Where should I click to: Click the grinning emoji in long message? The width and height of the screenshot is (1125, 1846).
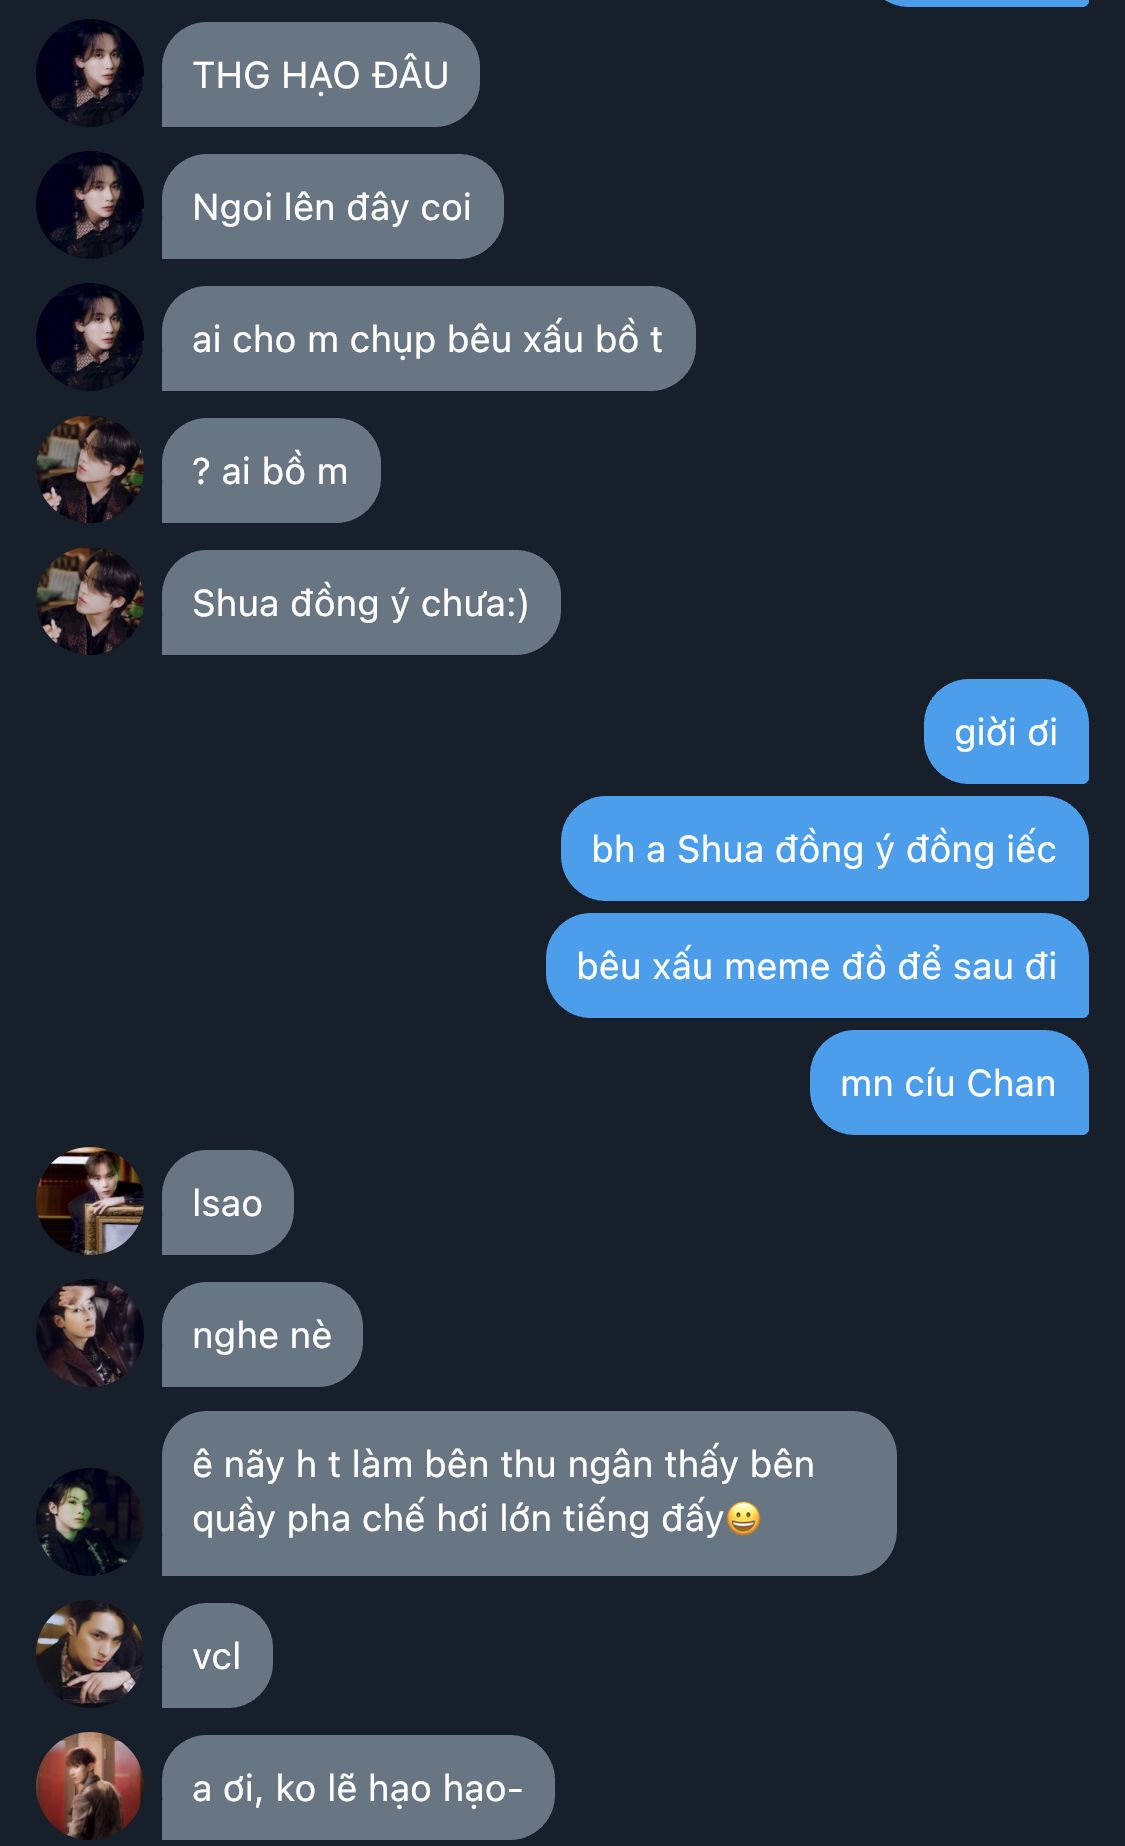[x=743, y=1519]
